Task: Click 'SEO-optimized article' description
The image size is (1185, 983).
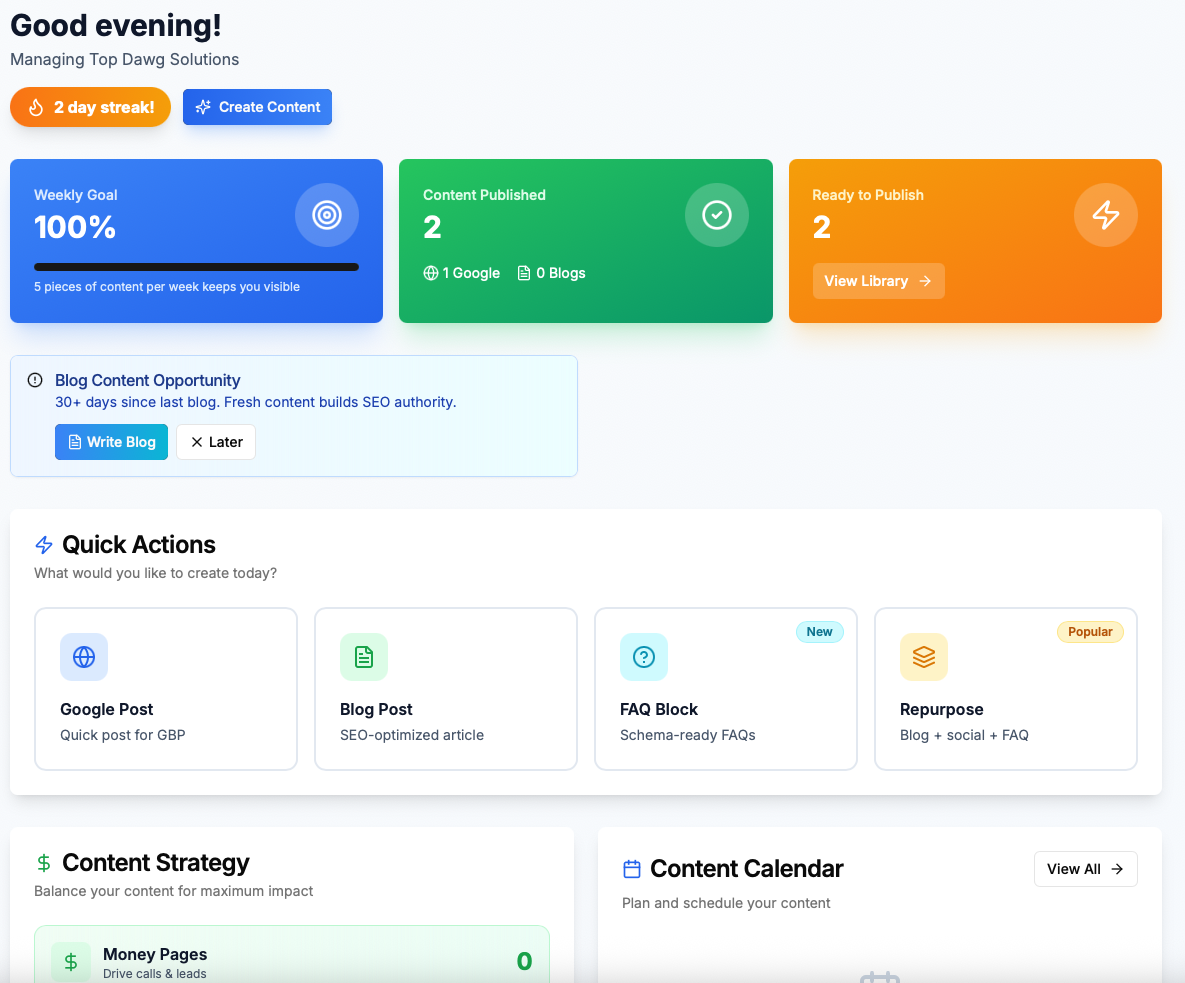Action: tap(412, 735)
